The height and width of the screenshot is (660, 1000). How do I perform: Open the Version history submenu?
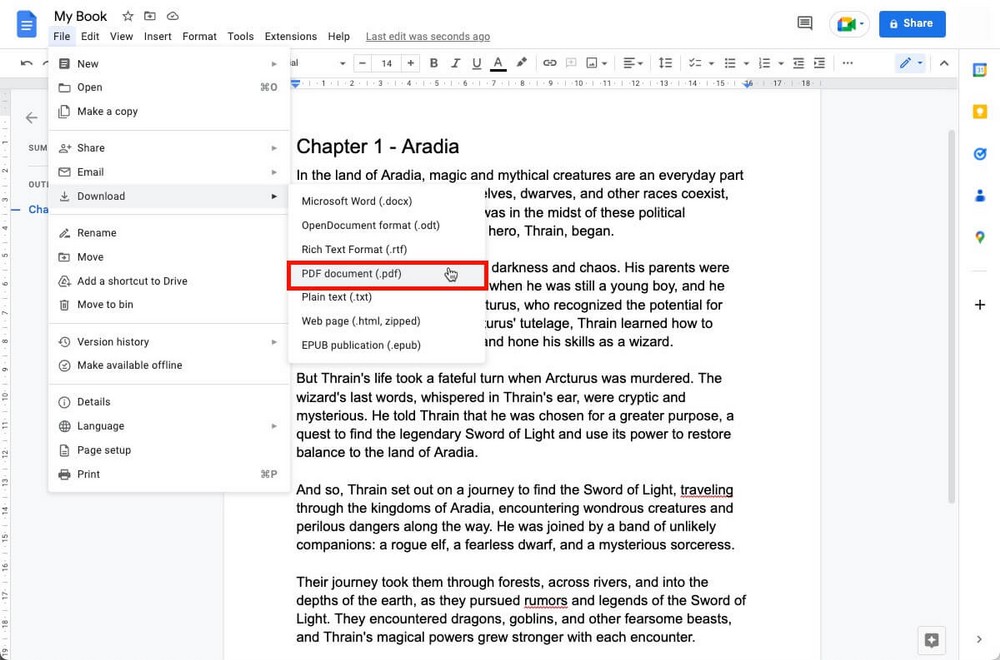(x=113, y=341)
